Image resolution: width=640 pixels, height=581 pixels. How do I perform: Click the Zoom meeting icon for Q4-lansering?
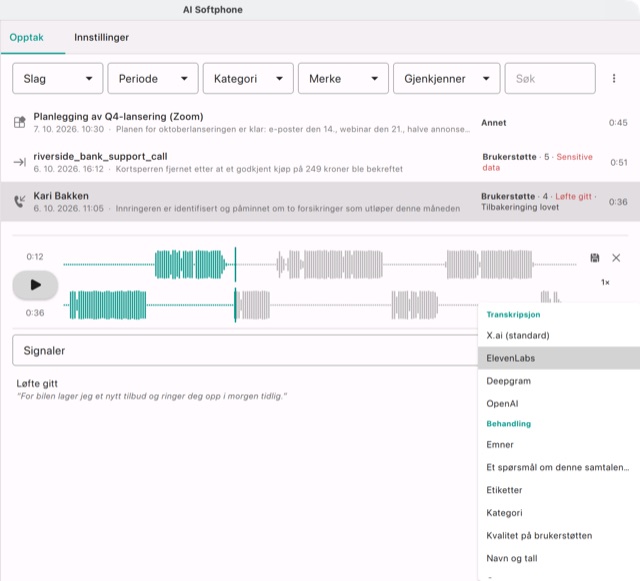tap(20, 122)
